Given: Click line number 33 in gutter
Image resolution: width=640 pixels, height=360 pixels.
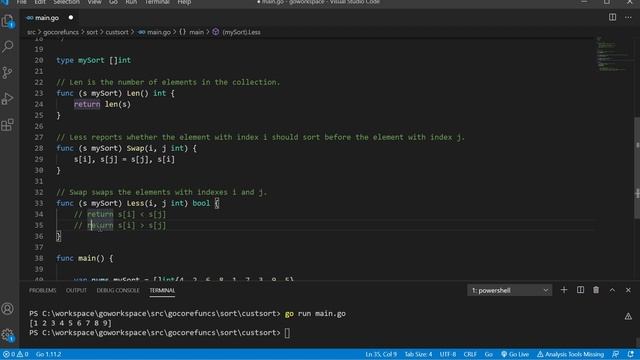Looking at the screenshot, I should coord(39,203).
